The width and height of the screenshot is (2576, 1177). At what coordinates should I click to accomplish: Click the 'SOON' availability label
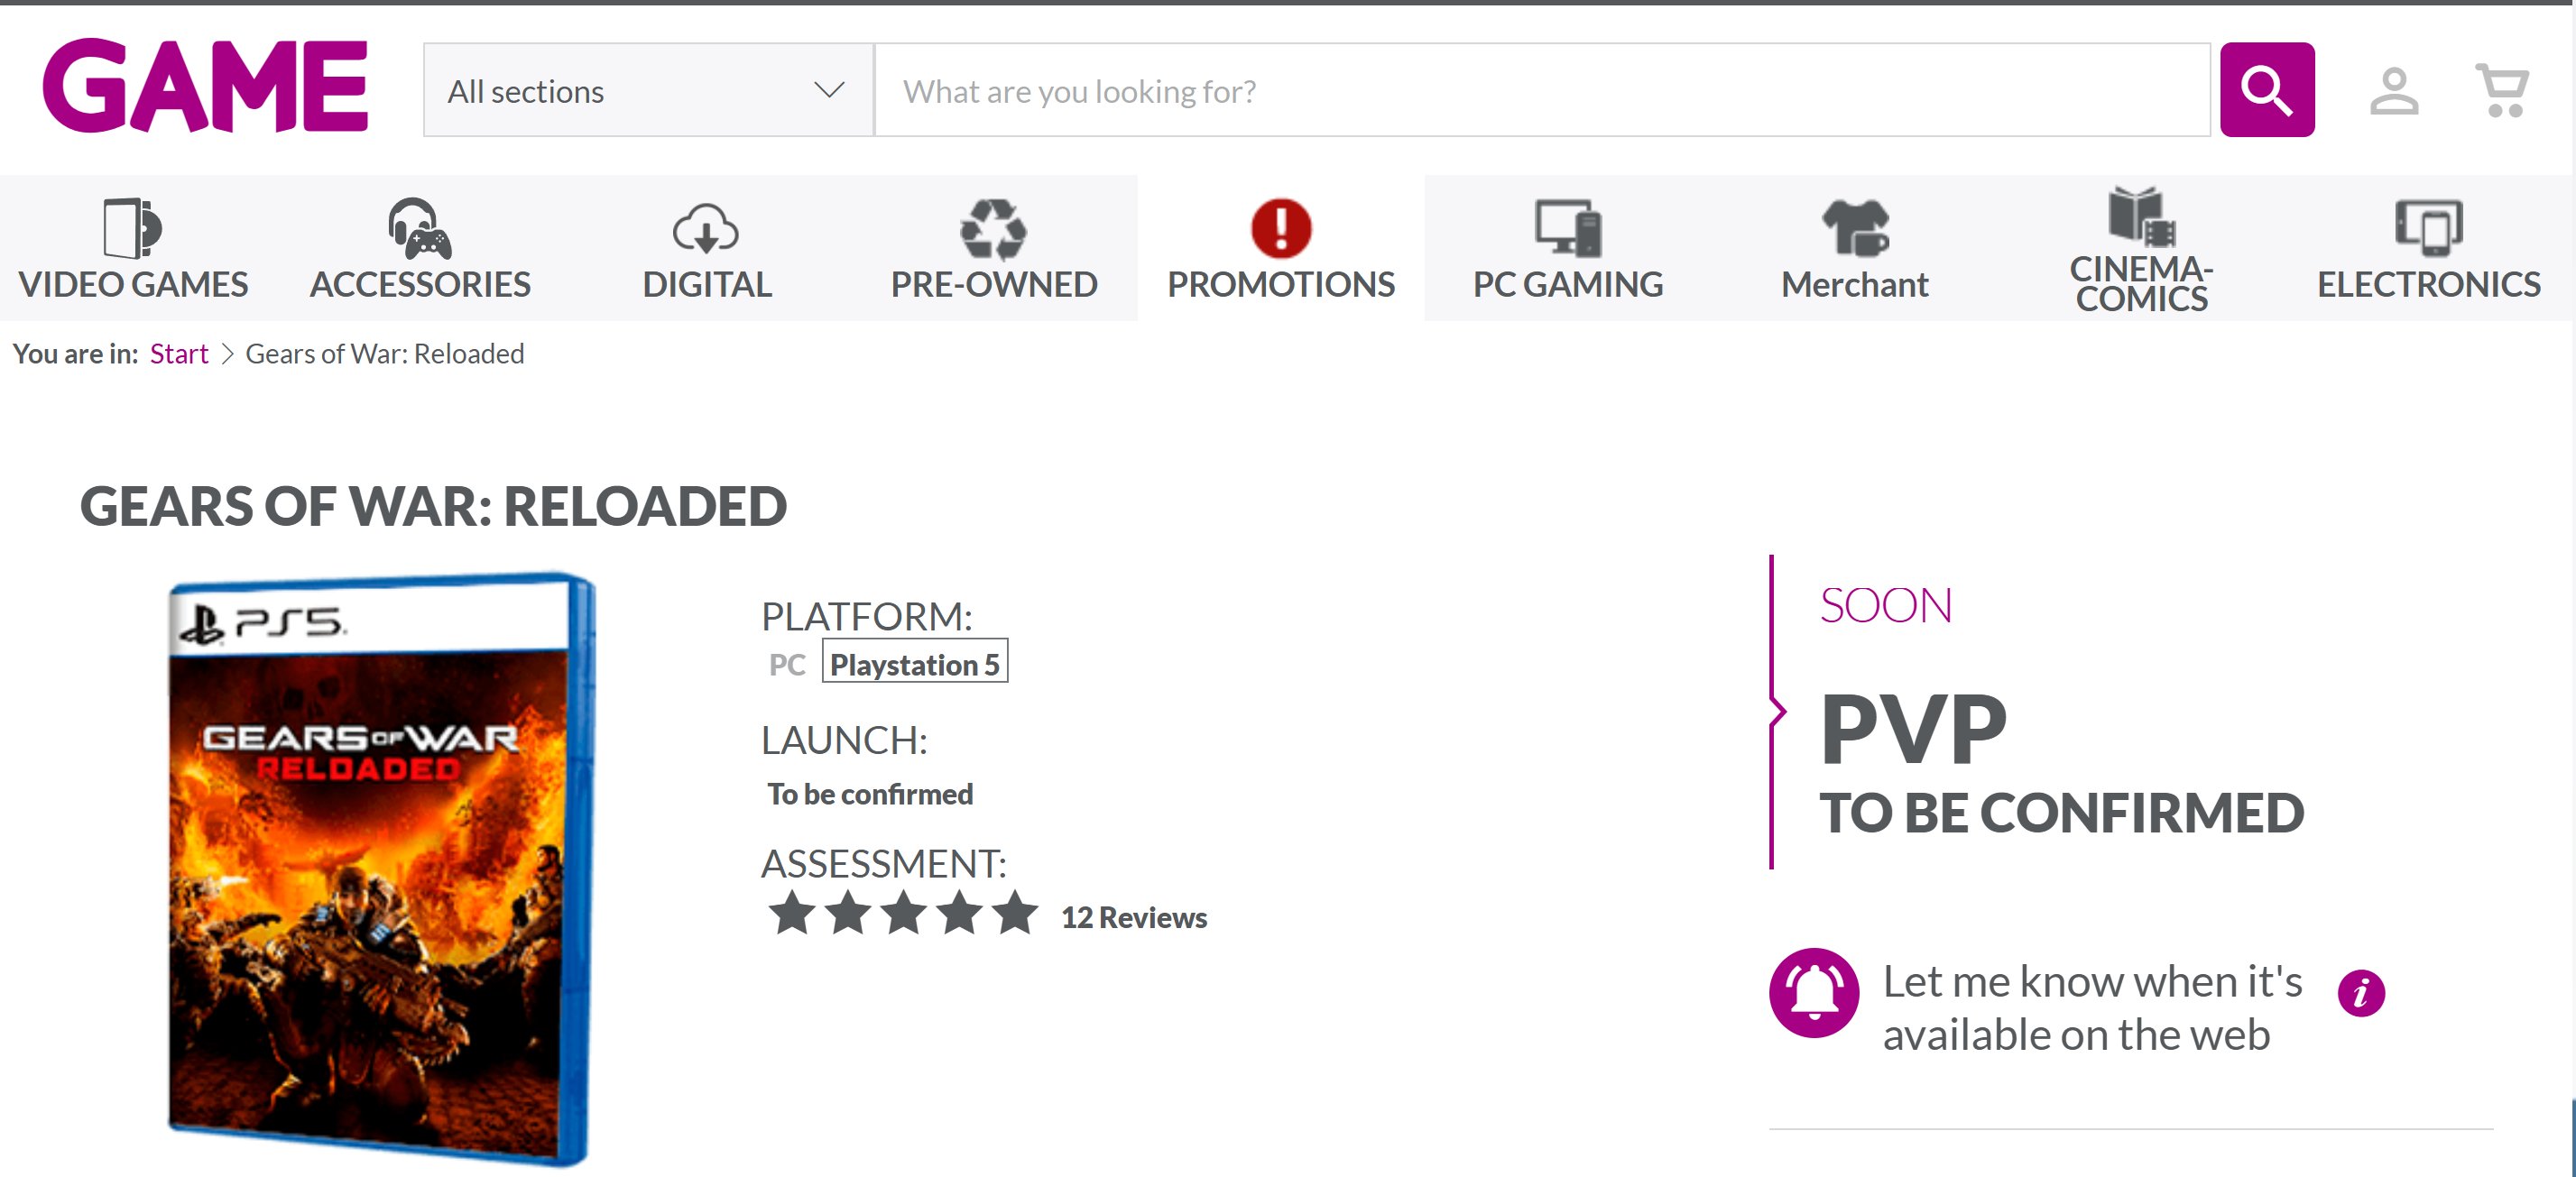tap(1886, 605)
